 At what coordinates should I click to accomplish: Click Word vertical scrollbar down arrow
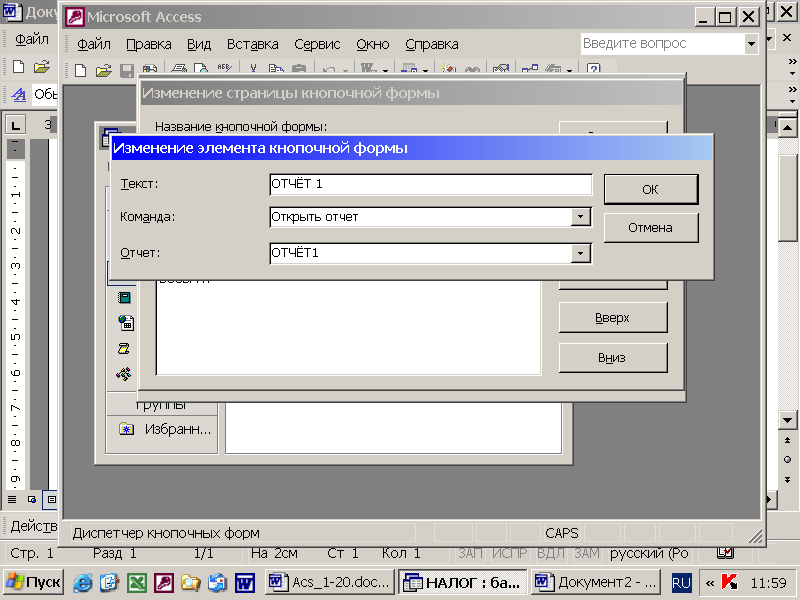787,420
